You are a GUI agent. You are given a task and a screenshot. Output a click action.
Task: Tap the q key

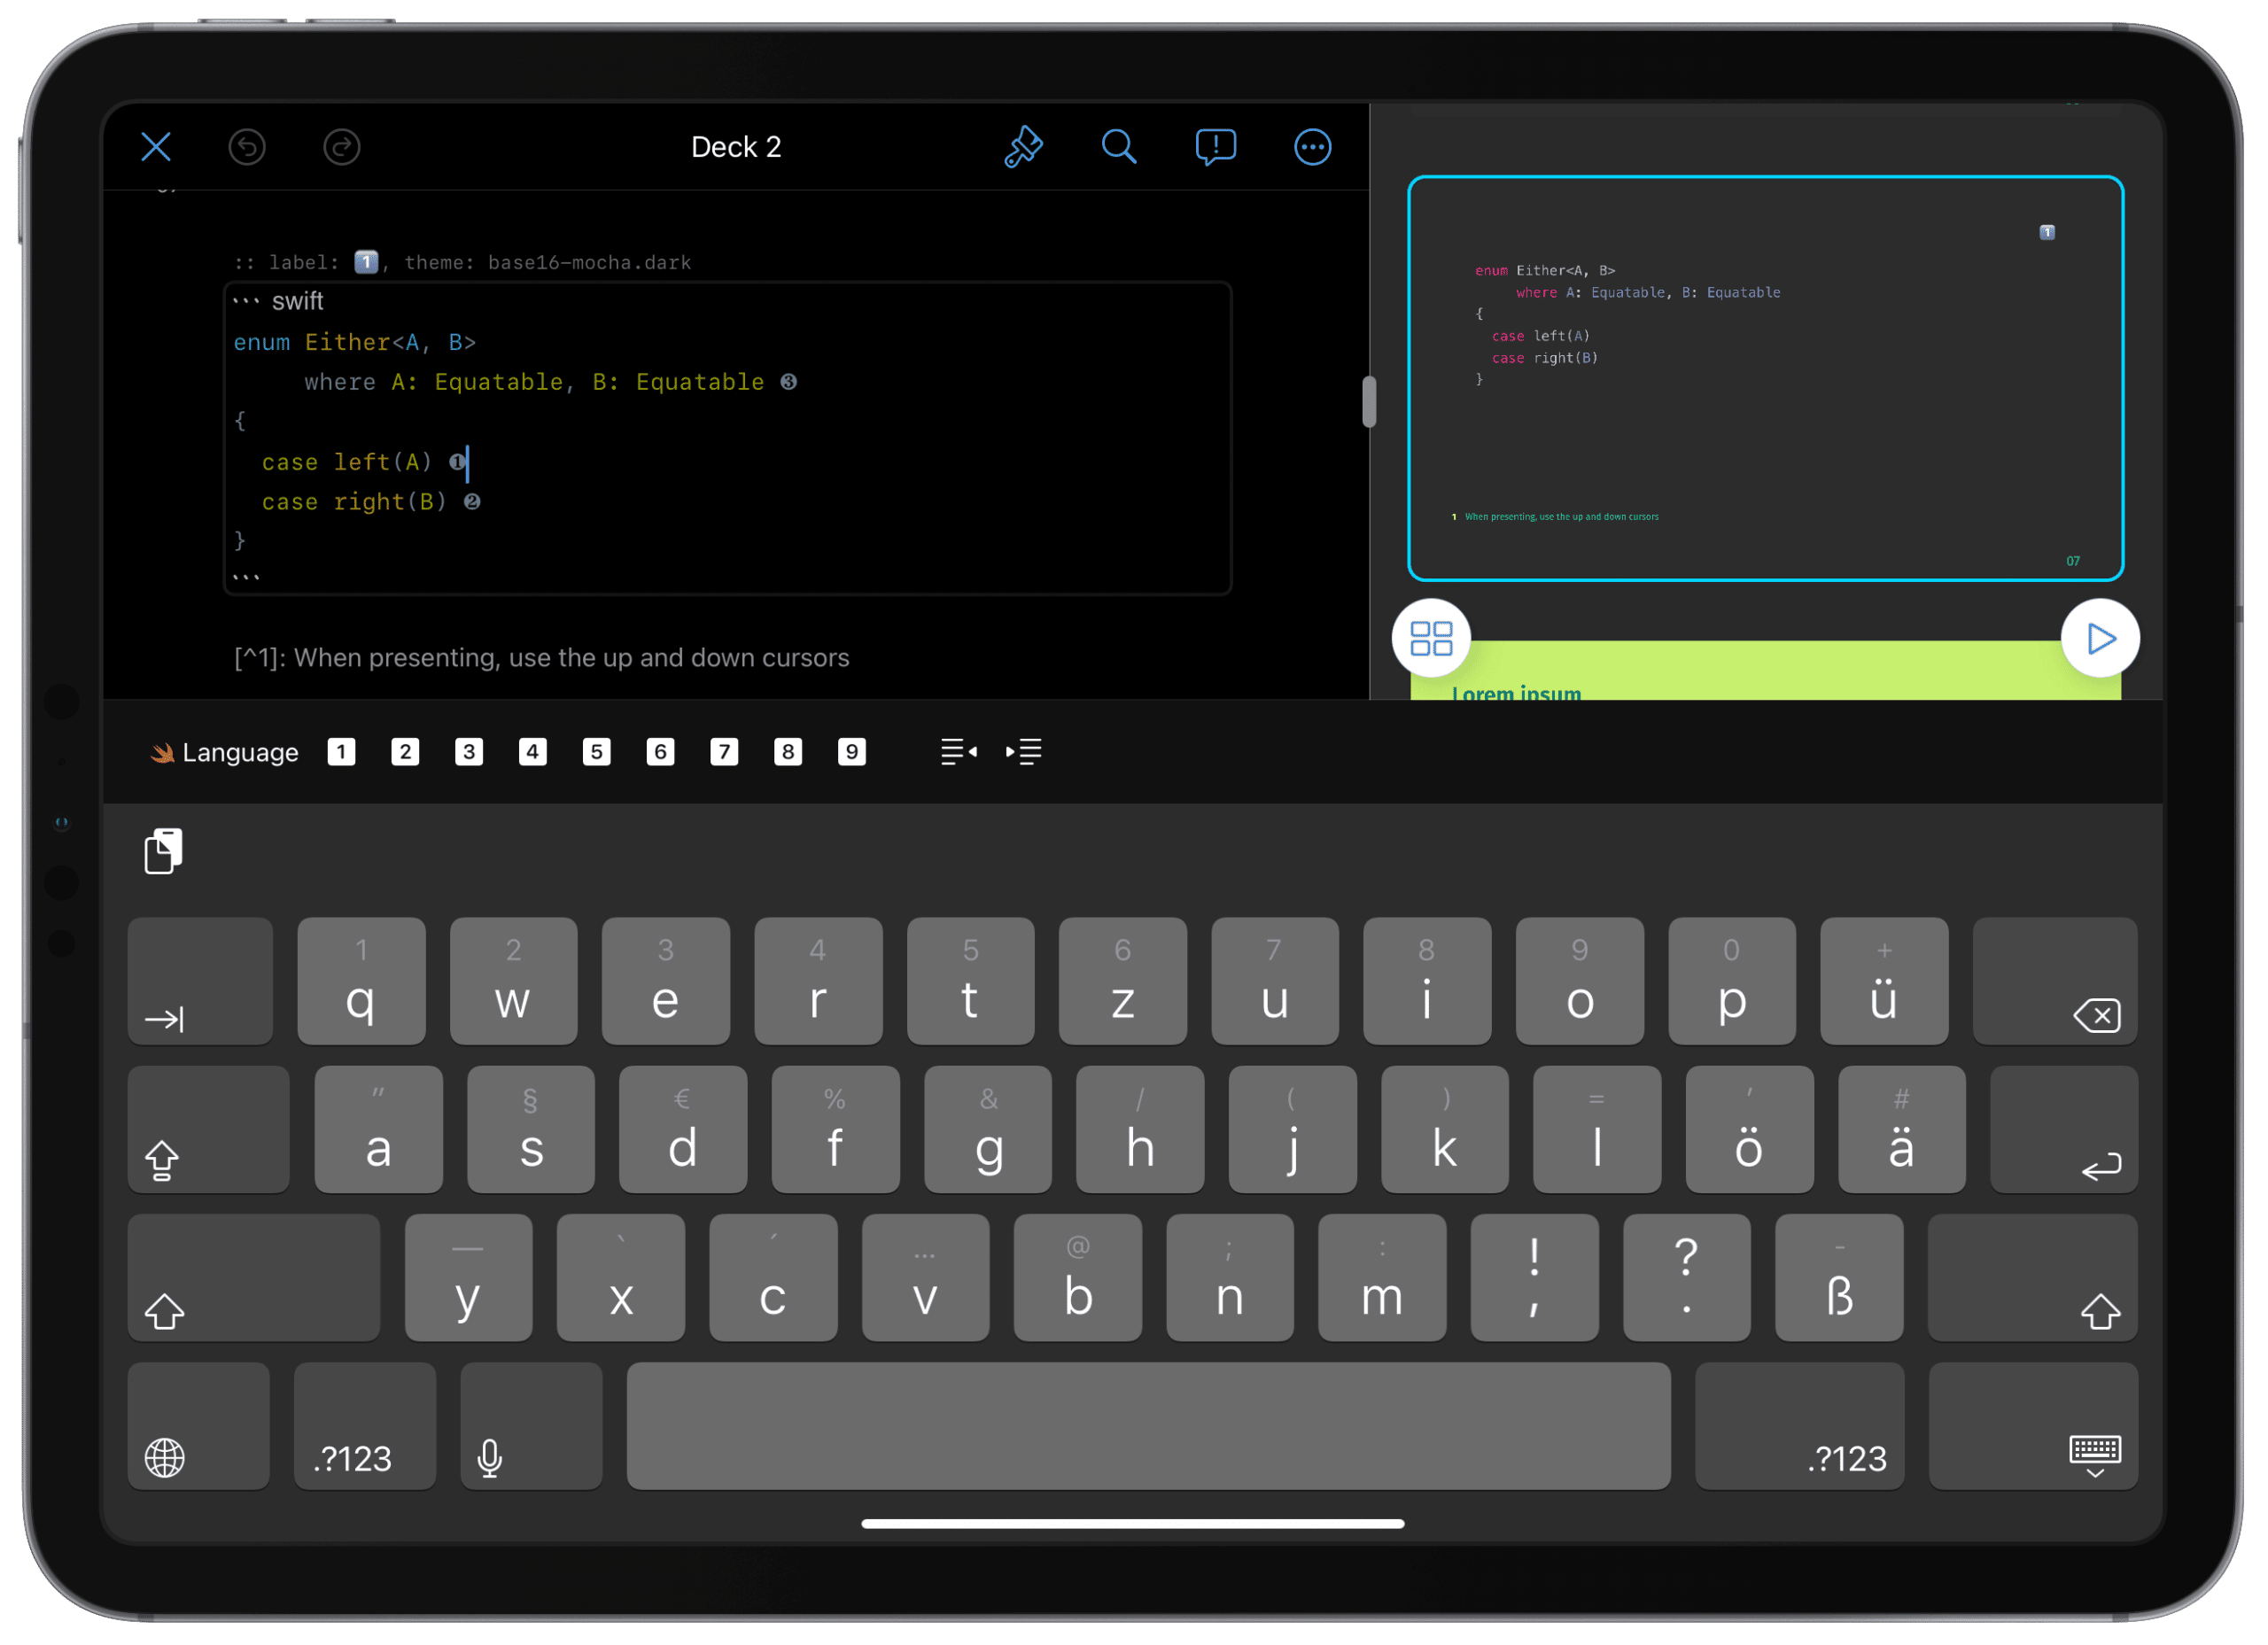coord(361,981)
